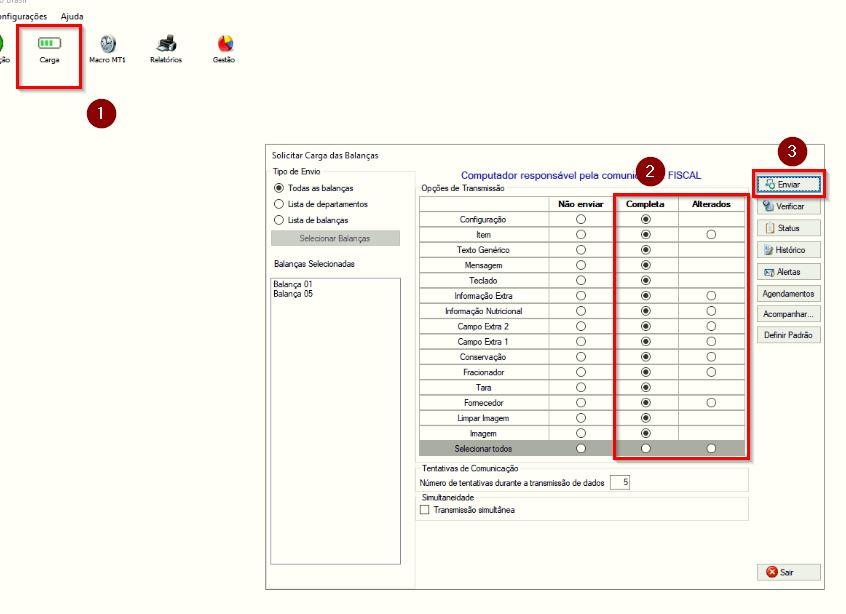
Task: Open the Macro MT1 toolbar icon
Action: (x=107, y=50)
